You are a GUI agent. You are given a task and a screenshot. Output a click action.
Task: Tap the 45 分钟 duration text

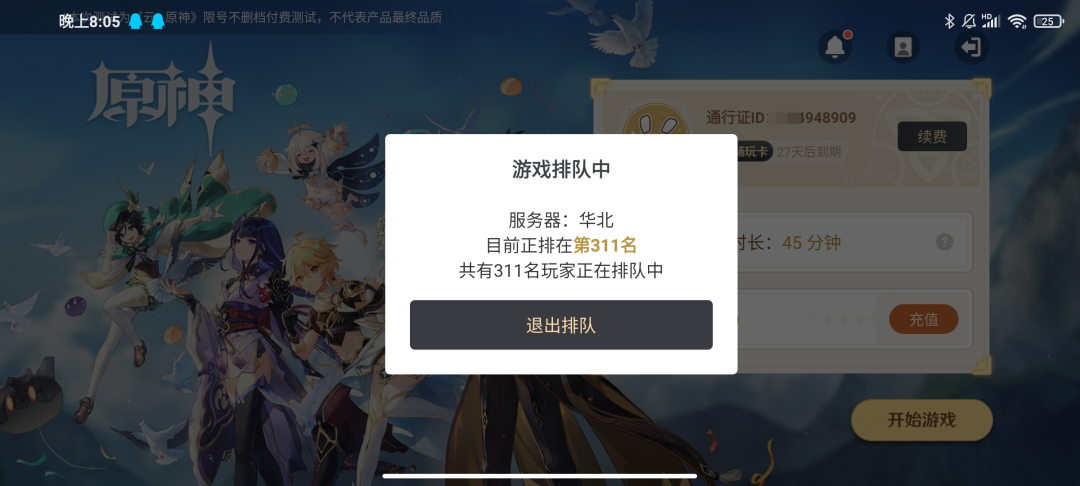click(811, 243)
